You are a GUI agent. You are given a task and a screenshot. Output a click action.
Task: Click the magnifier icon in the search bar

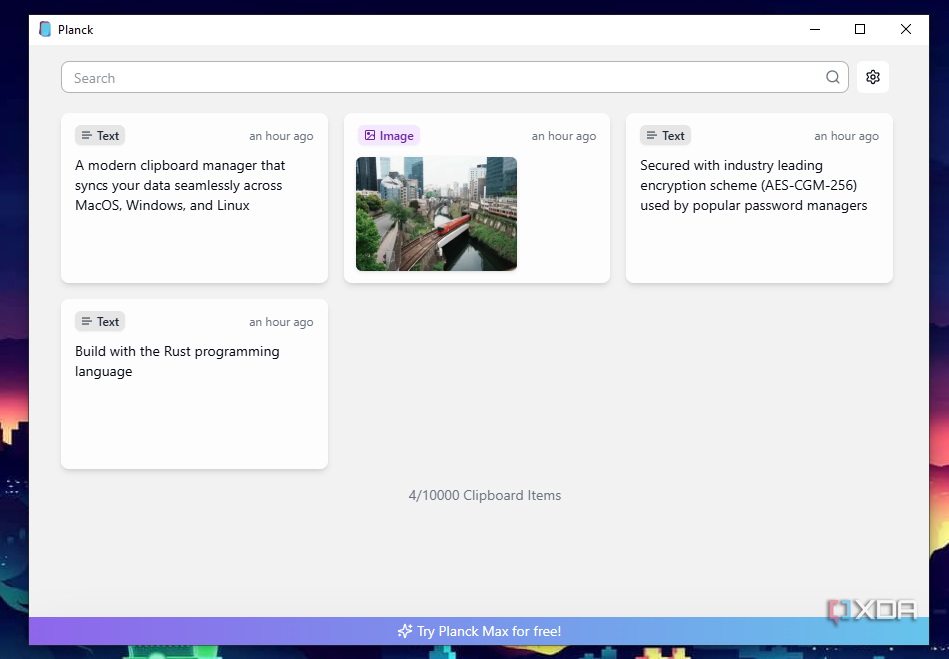[833, 77]
